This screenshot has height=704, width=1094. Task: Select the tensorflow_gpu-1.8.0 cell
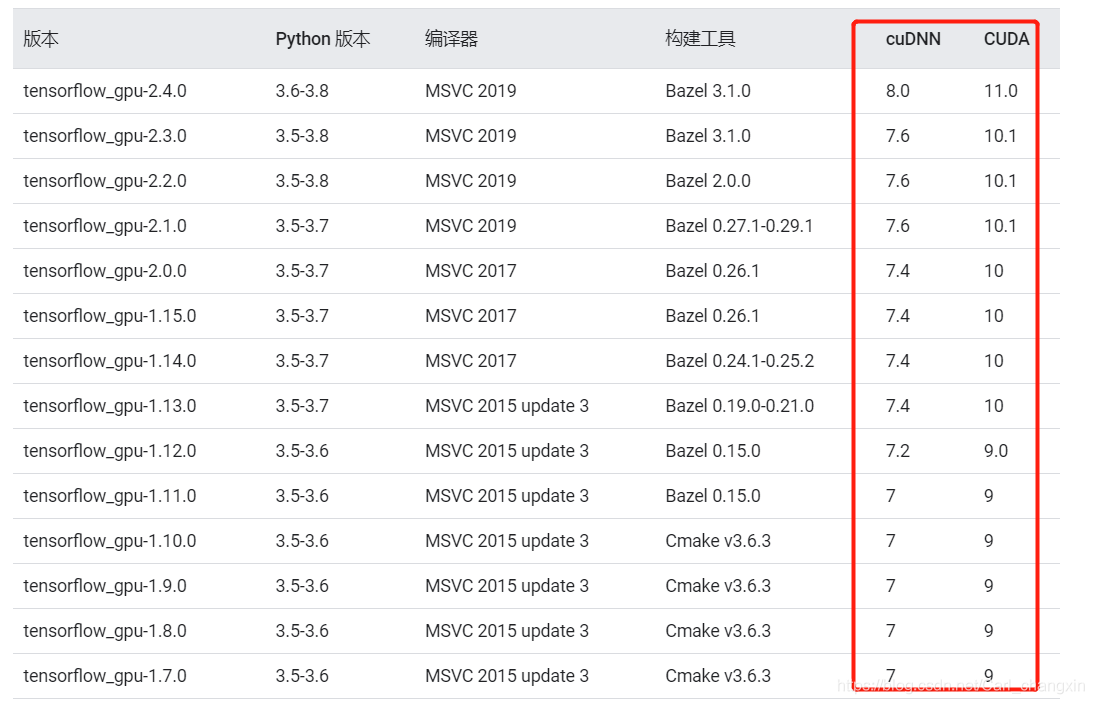click(105, 631)
